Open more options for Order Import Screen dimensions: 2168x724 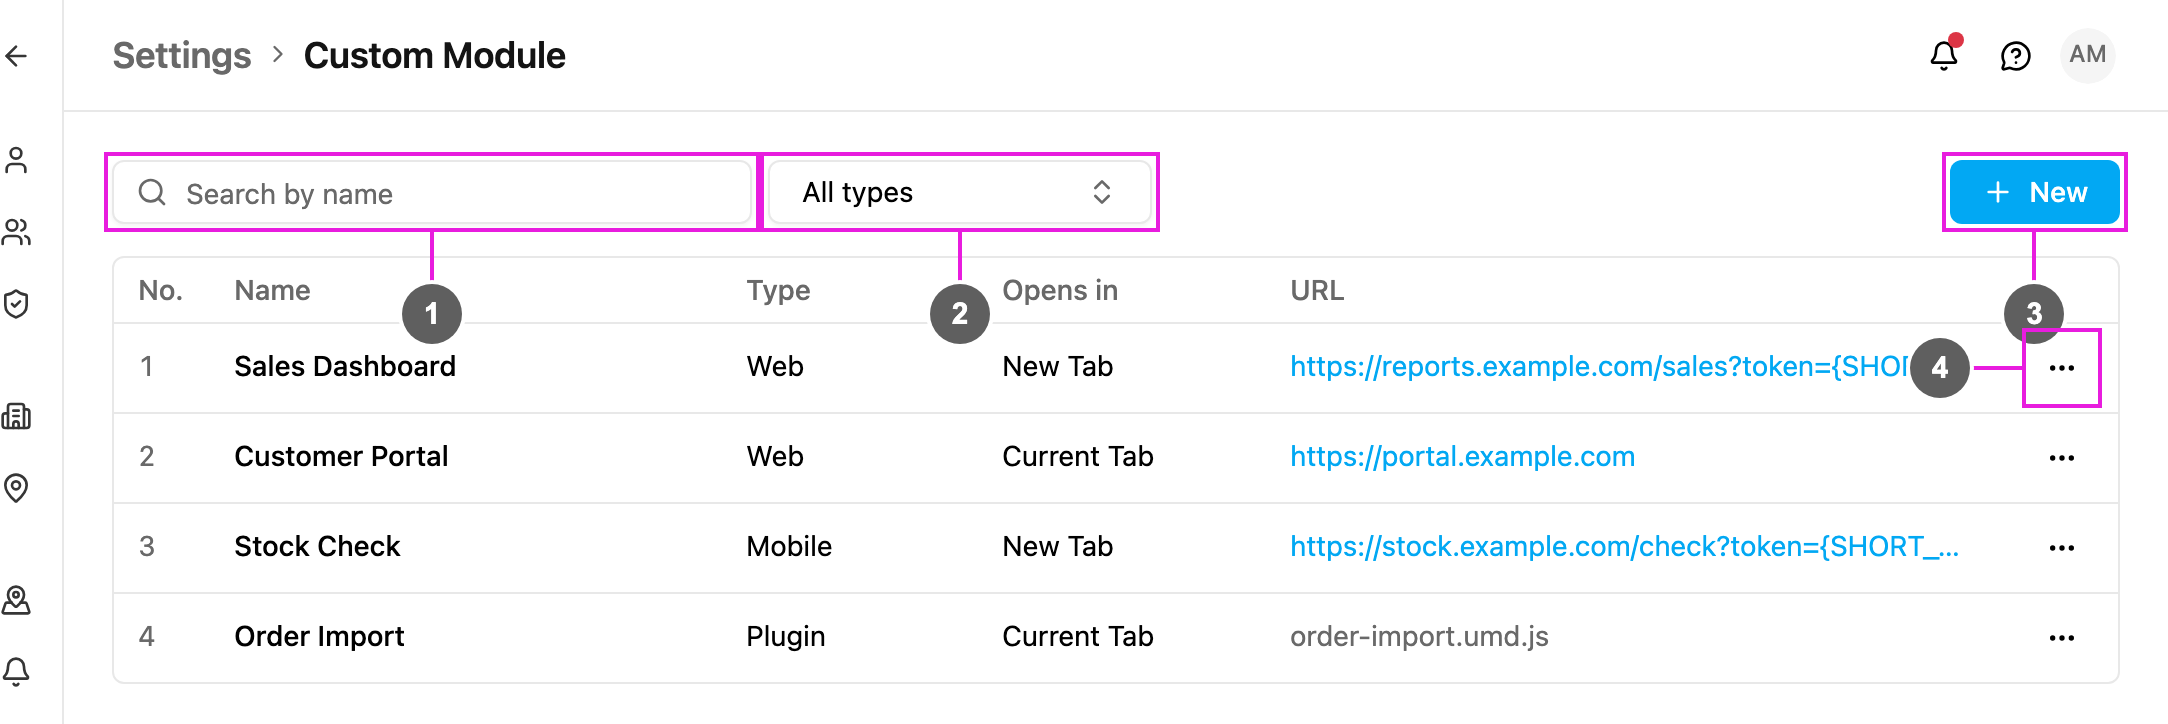[x=2061, y=638]
